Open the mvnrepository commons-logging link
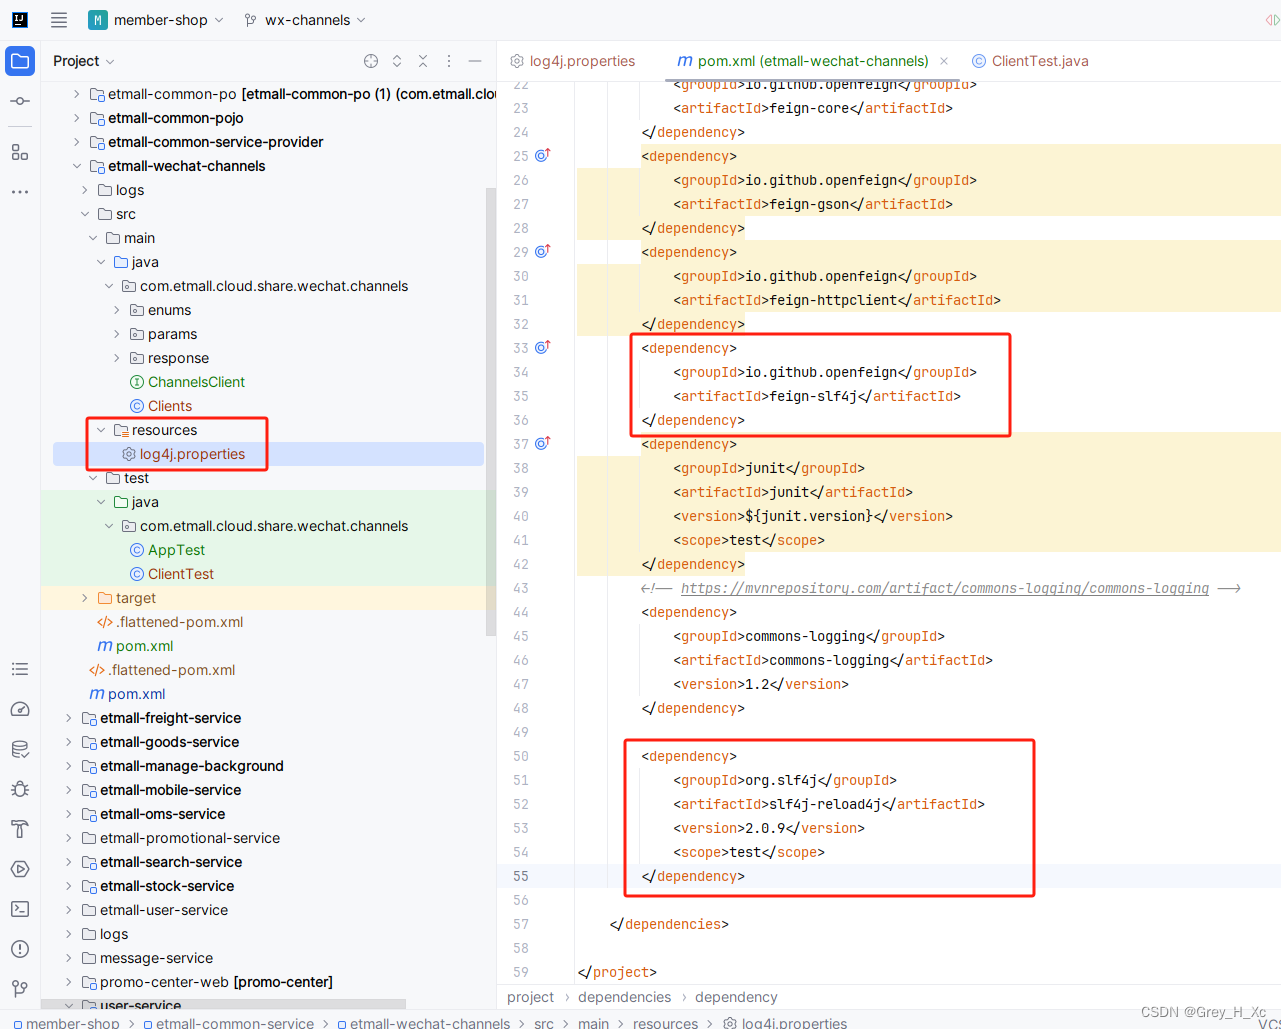Image resolution: width=1281 pixels, height=1029 pixels. point(945,588)
